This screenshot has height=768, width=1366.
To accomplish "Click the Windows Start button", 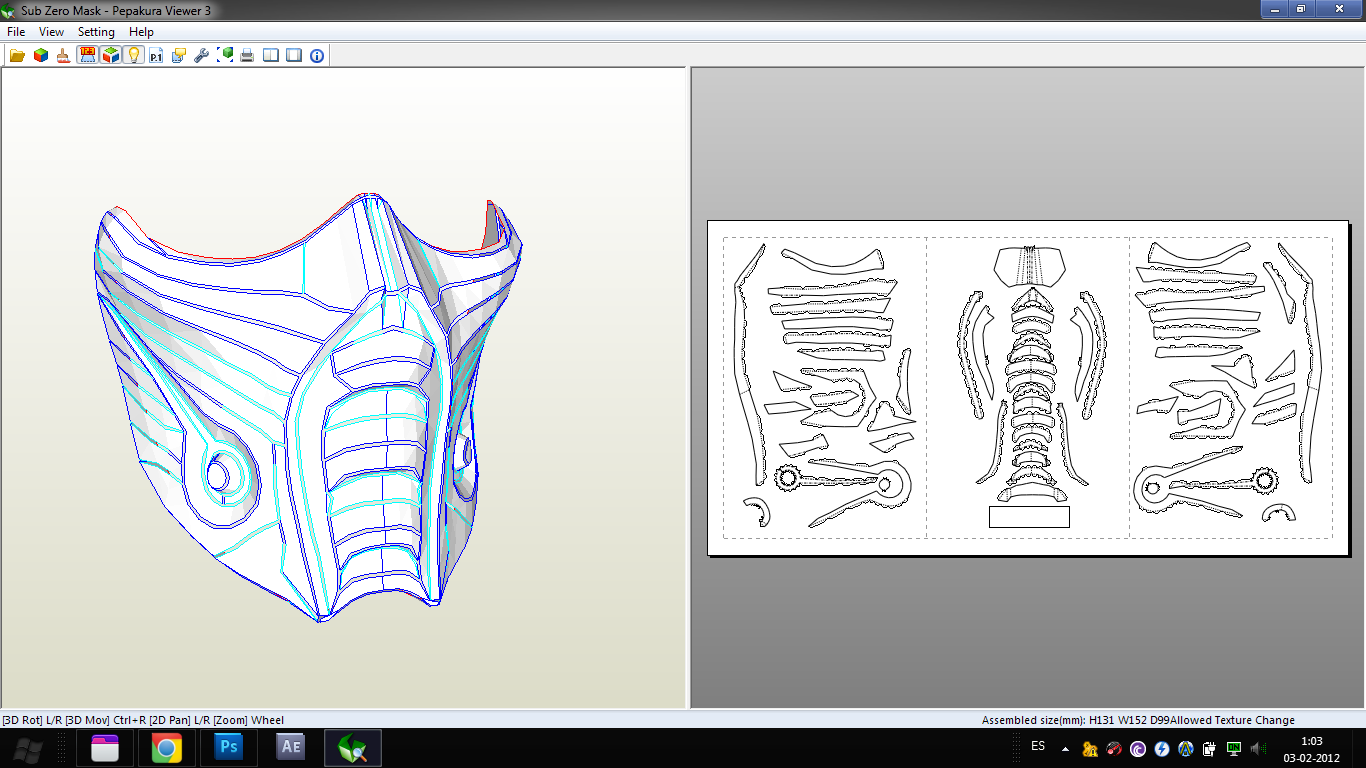I will (x=26, y=748).
